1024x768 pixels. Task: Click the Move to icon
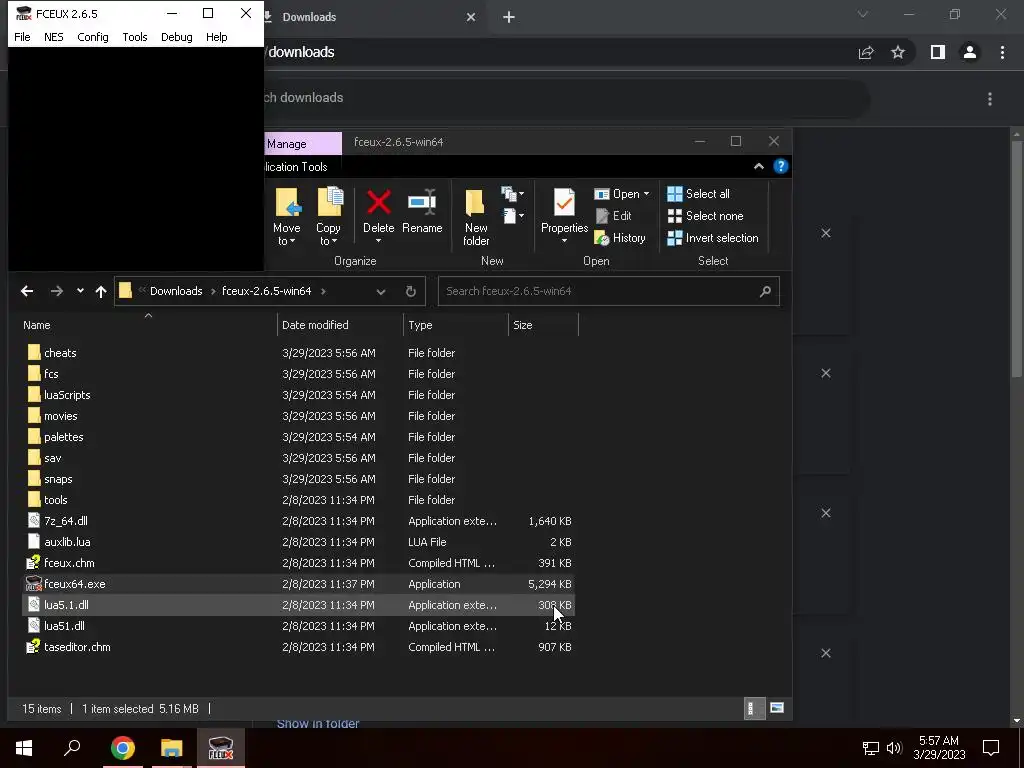(287, 202)
